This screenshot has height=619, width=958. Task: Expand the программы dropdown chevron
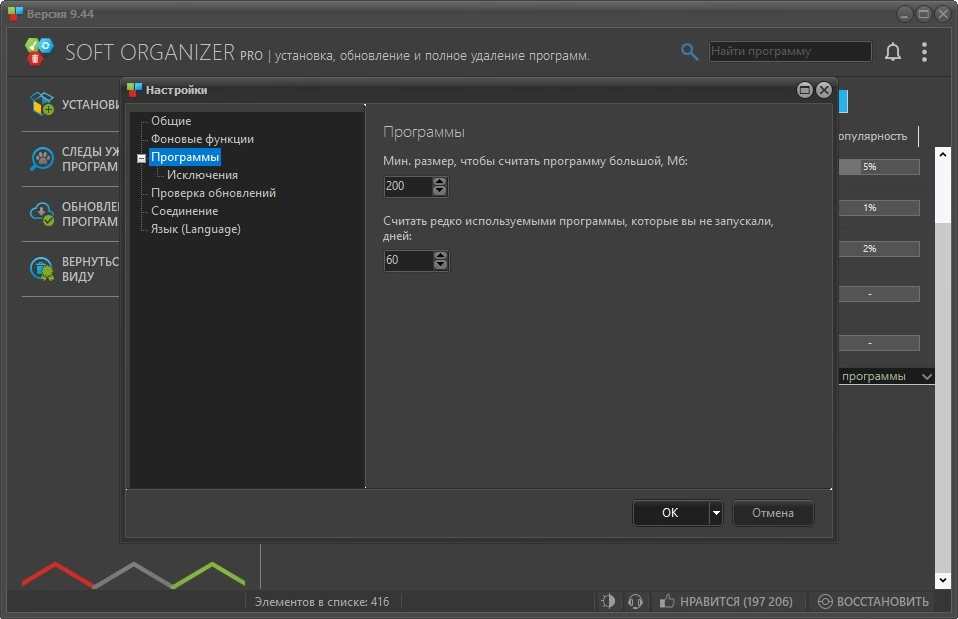tap(926, 376)
